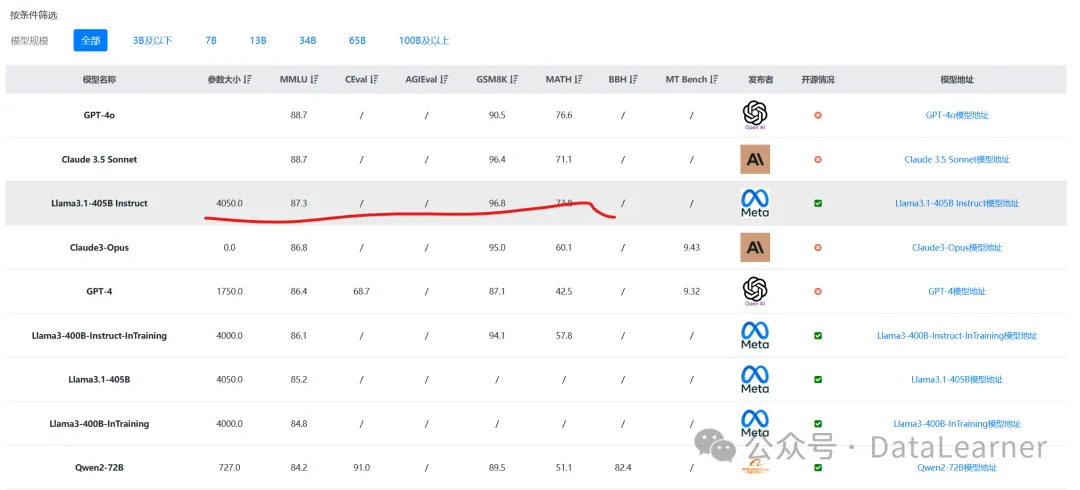This screenshot has width=1080, height=490.
Task: Click GPT-4o MATH score 76.6
Action: pyautogui.click(x=563, y=115)
